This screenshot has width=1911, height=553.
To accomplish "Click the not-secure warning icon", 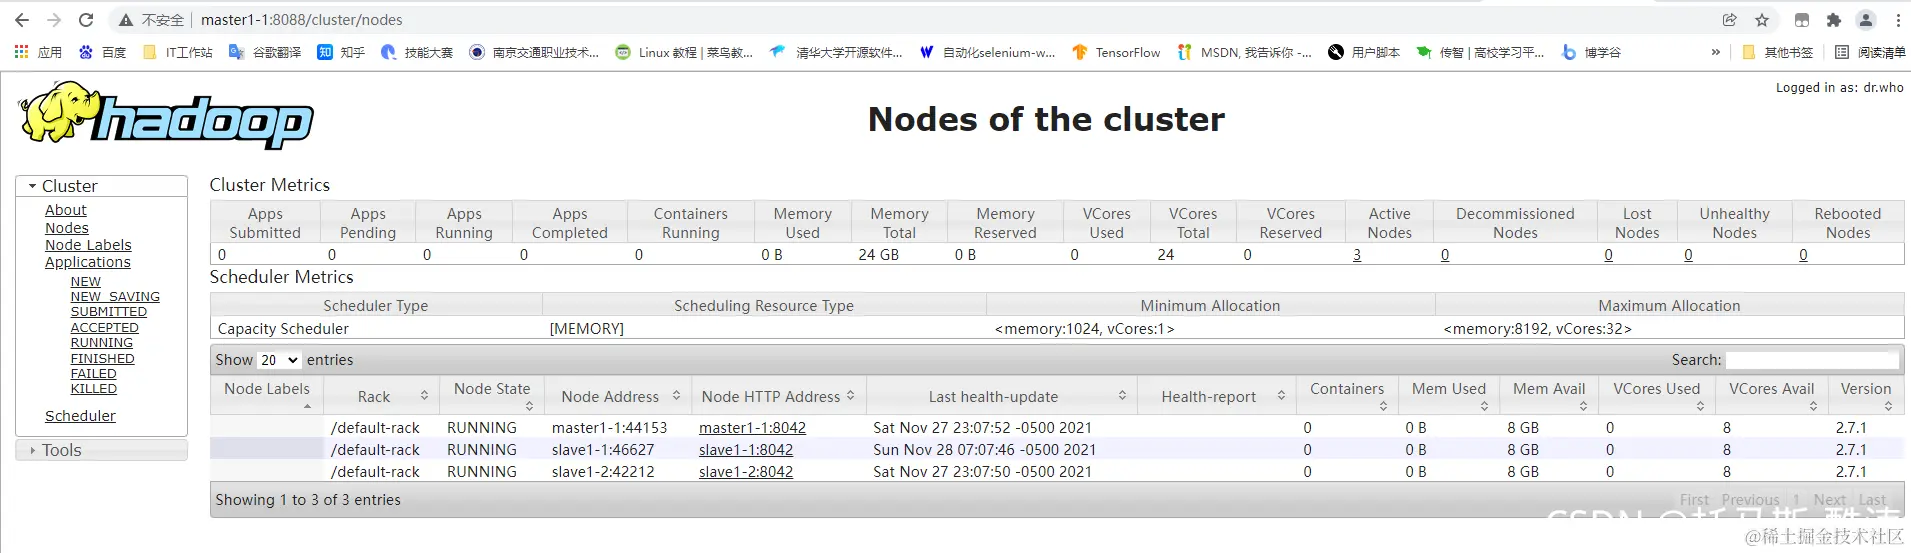I will [126, 20].
